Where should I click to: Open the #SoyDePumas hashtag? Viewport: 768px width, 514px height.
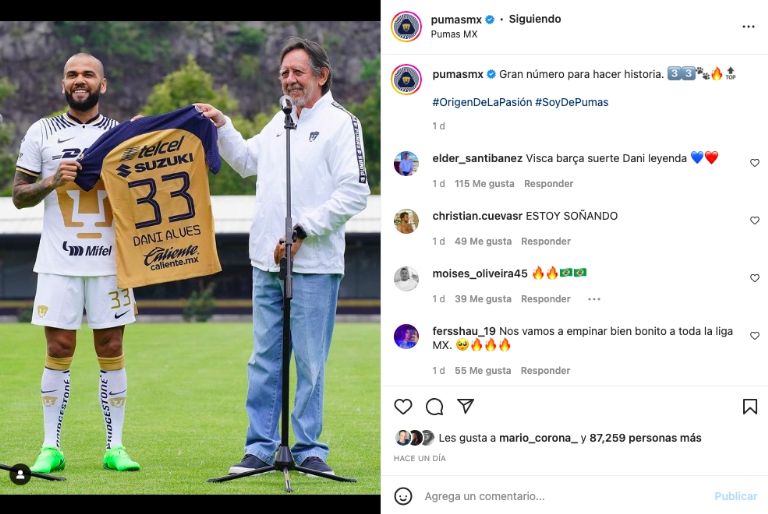(x=572, y=102)
